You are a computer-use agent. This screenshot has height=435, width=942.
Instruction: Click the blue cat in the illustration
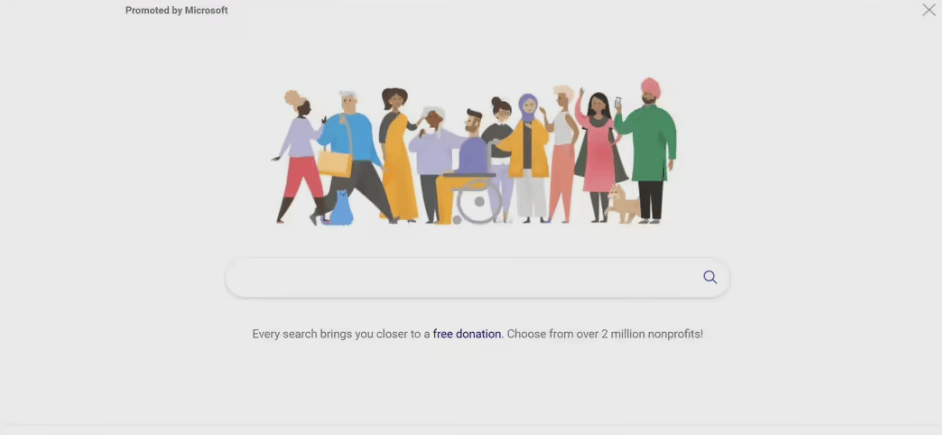341,208
